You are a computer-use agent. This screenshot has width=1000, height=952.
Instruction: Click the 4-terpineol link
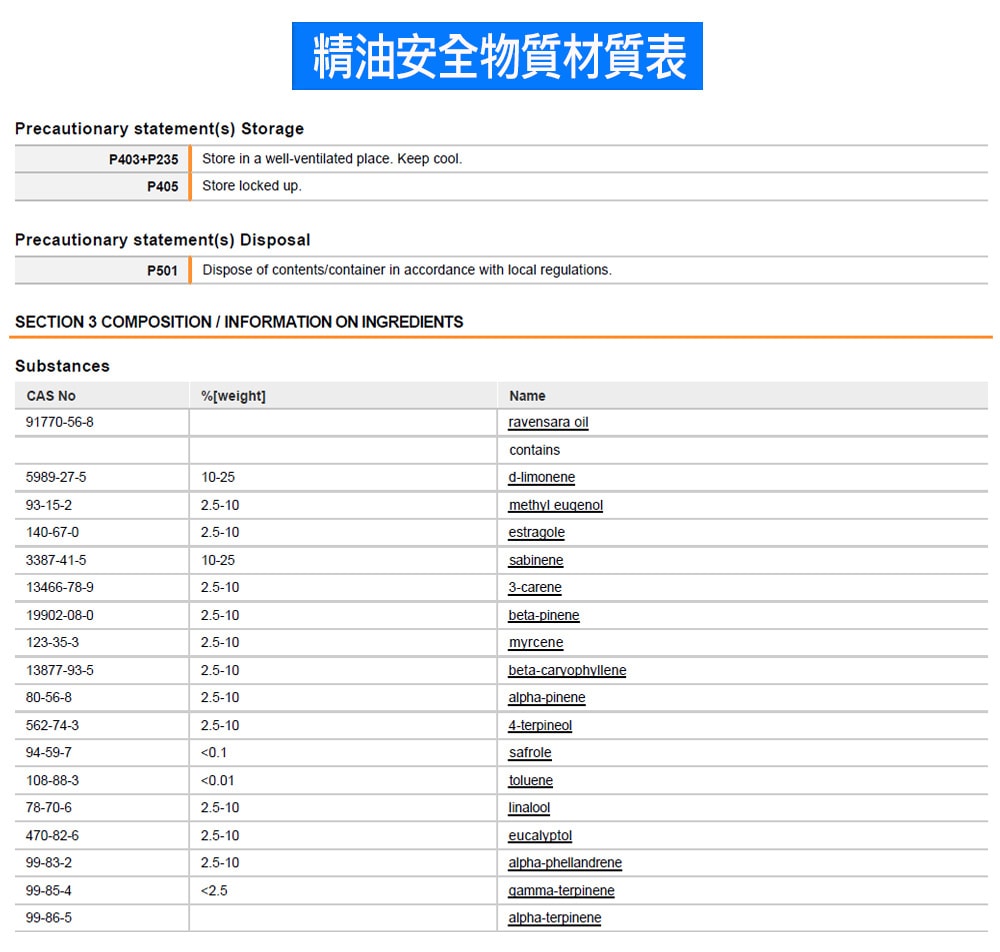pos(540,725)
